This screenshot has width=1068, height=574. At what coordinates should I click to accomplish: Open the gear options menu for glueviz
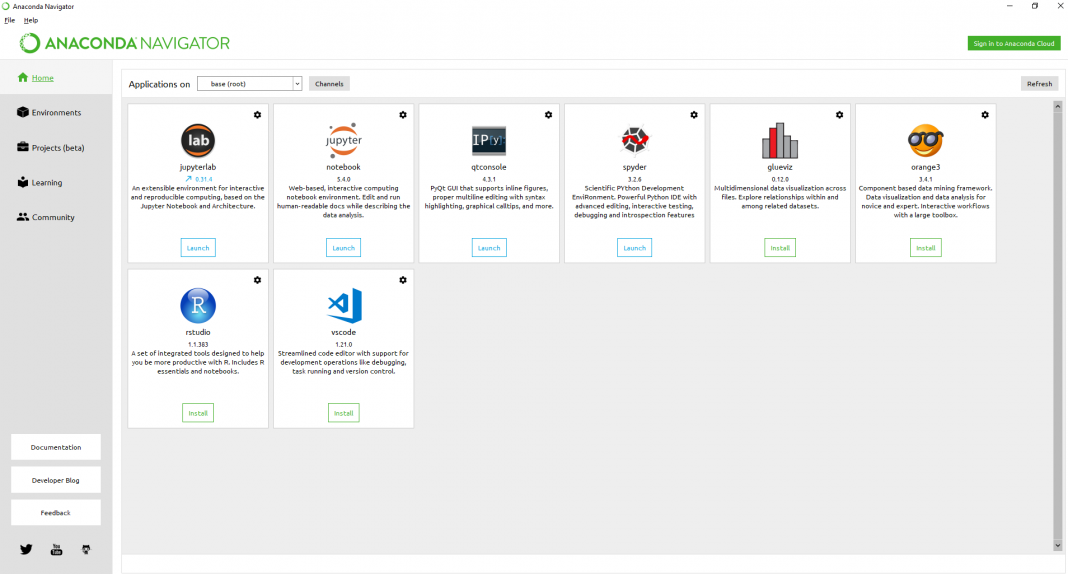tap(839, 115)
